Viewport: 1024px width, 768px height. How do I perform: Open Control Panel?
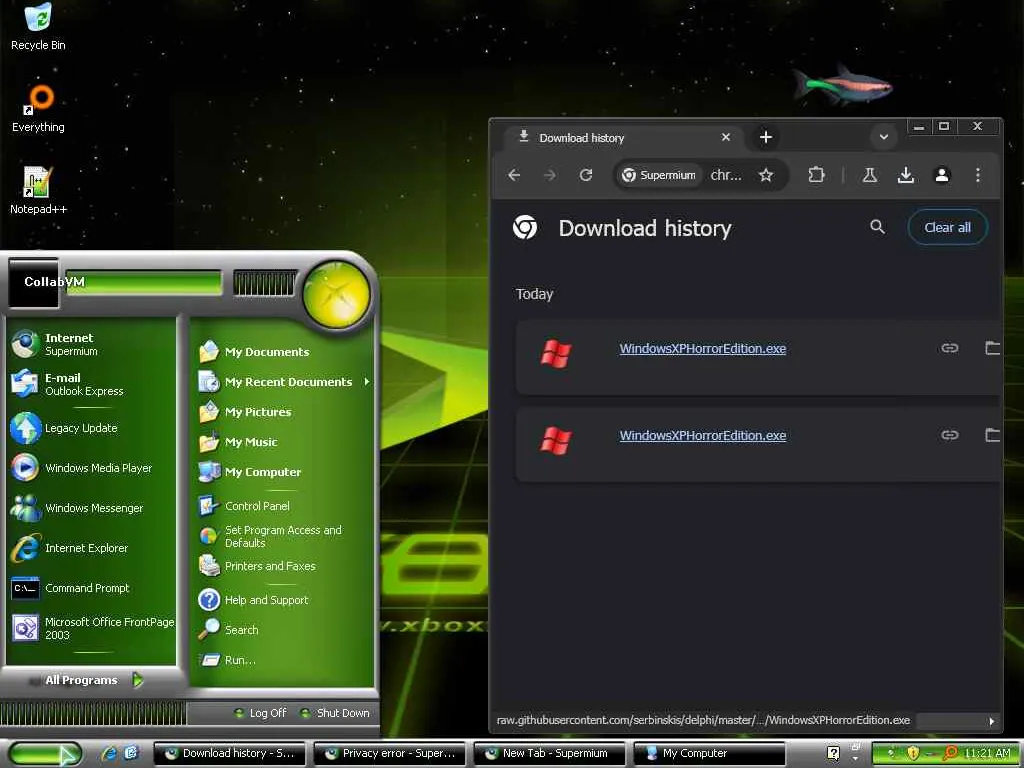point(282,505)
